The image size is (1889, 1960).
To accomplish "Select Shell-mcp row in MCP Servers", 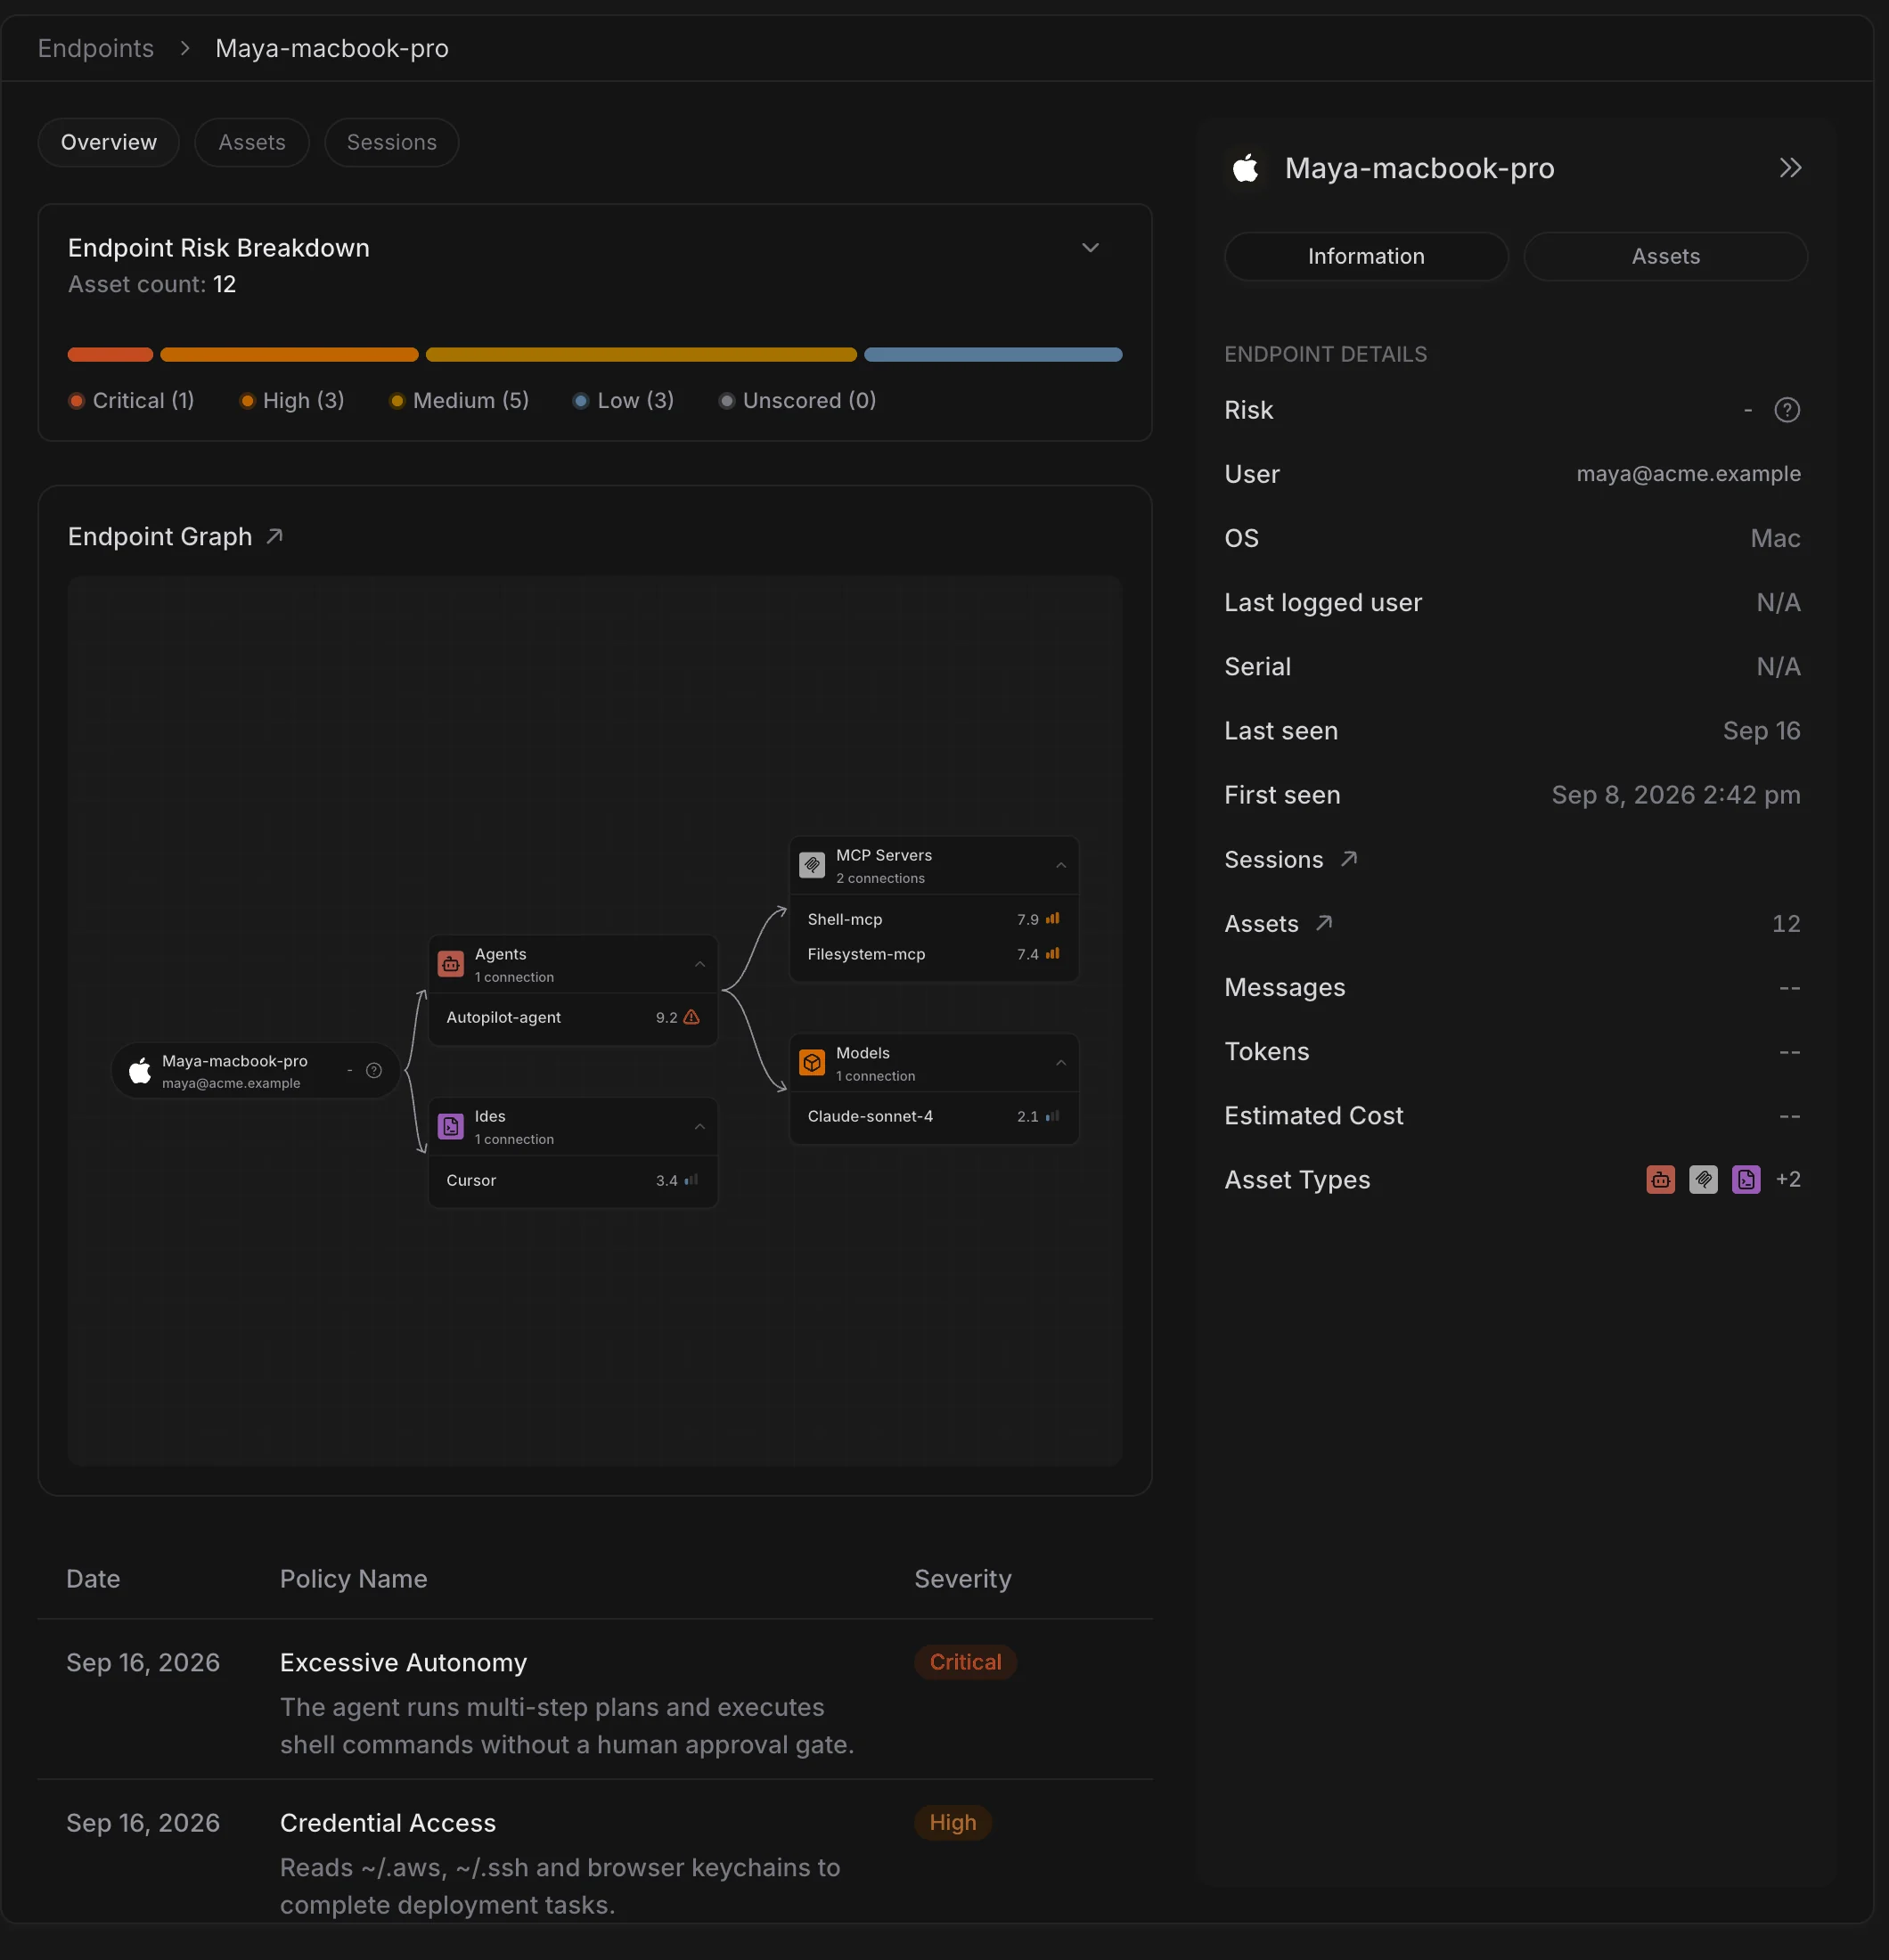I will [934, 920].
